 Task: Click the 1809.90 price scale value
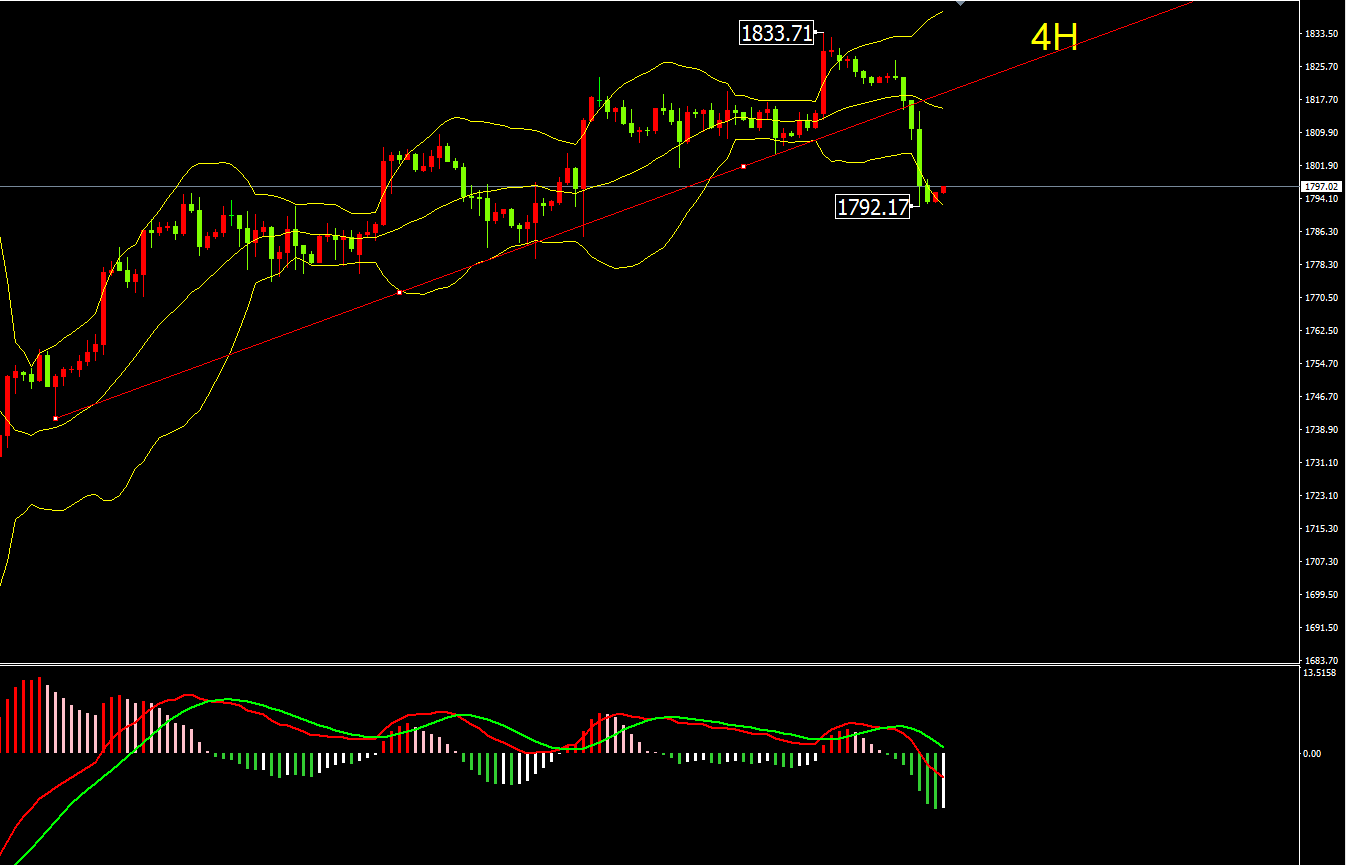tap(1321, 133)
